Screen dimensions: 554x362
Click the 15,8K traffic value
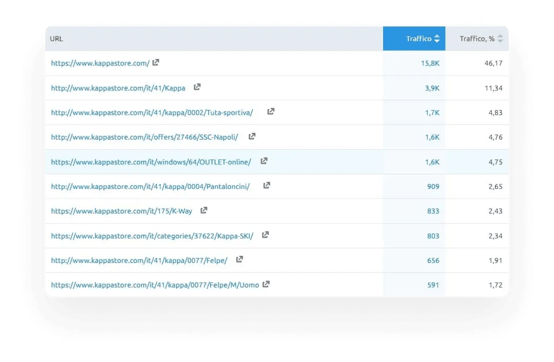coord(430,63)
